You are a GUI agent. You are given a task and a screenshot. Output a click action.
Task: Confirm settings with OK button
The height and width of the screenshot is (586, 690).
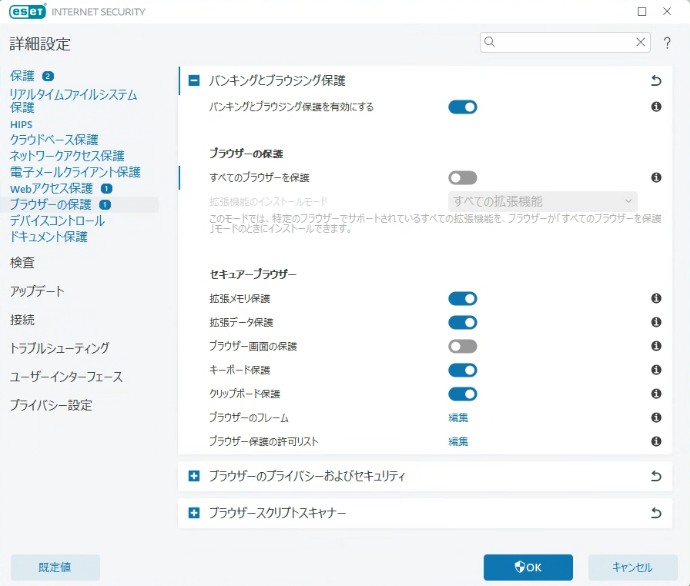click(x=528, y=568)
